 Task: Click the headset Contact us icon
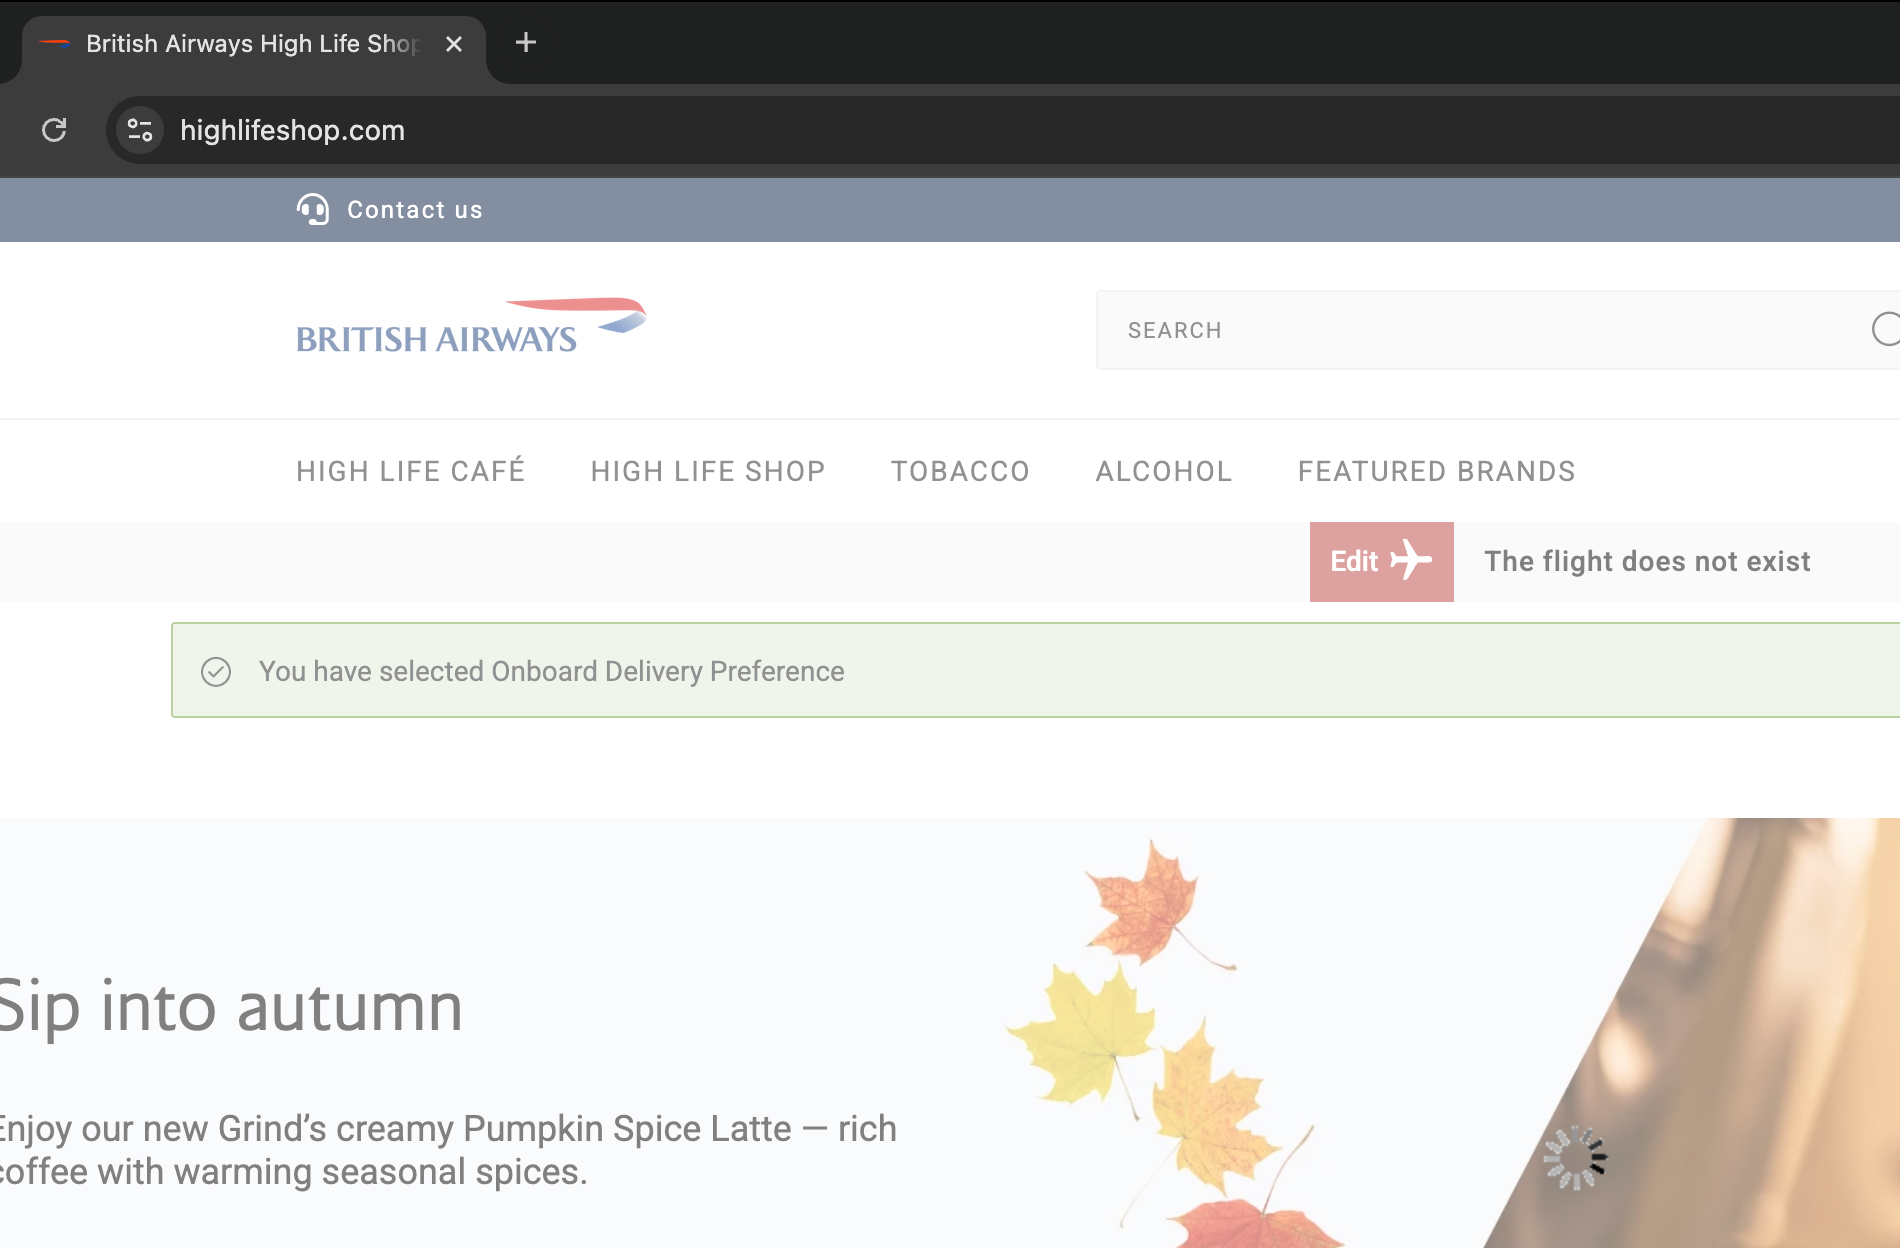(312, 210)
